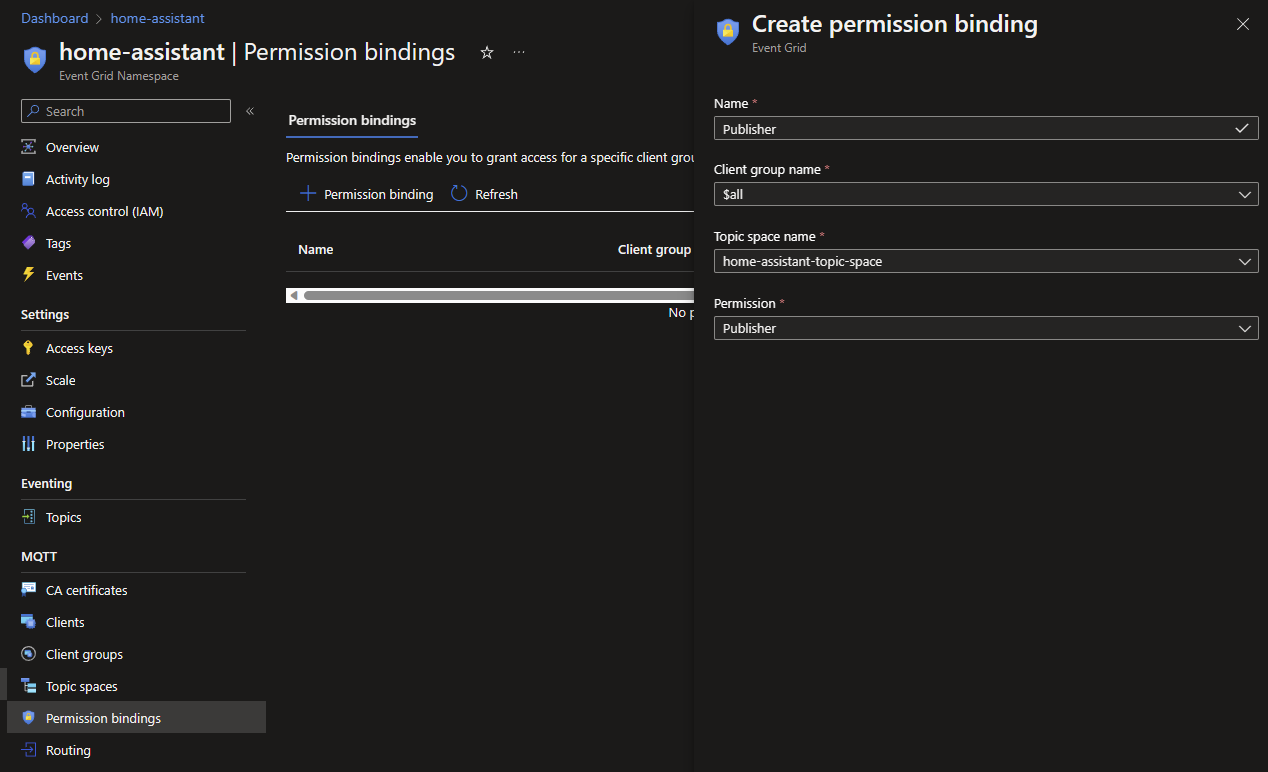
Task: Click the Tags icon in sidebar
Action: coord(28,243)
